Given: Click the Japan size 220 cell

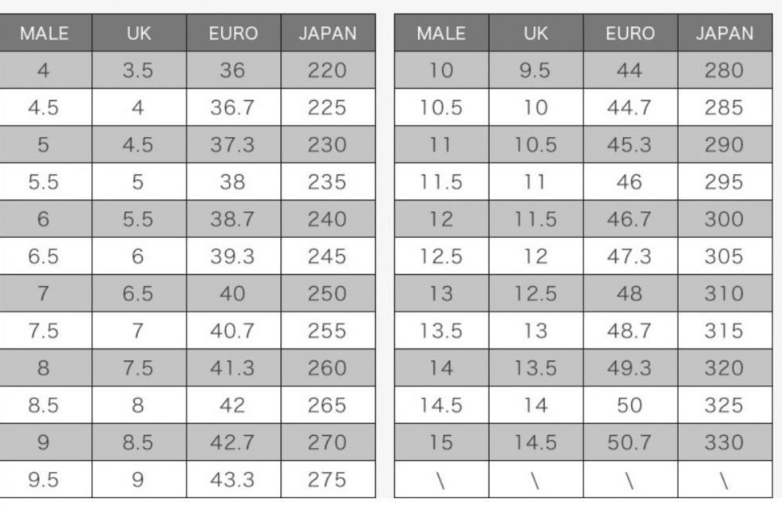Looking at the screenshot, I should click(328, 71).
